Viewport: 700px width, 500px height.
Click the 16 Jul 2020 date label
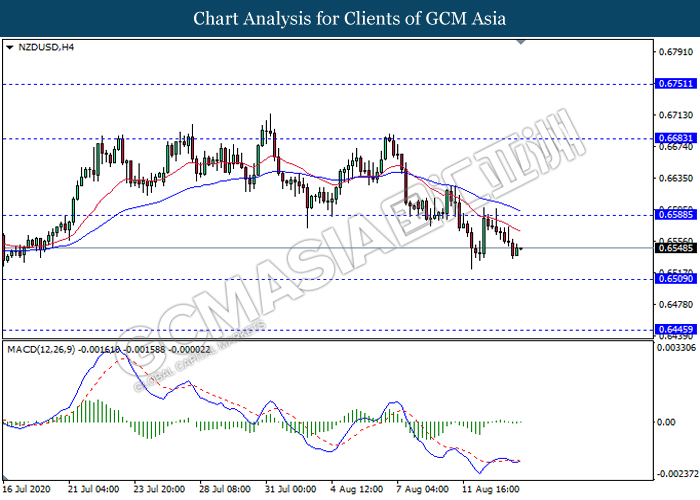pos(28,489)
